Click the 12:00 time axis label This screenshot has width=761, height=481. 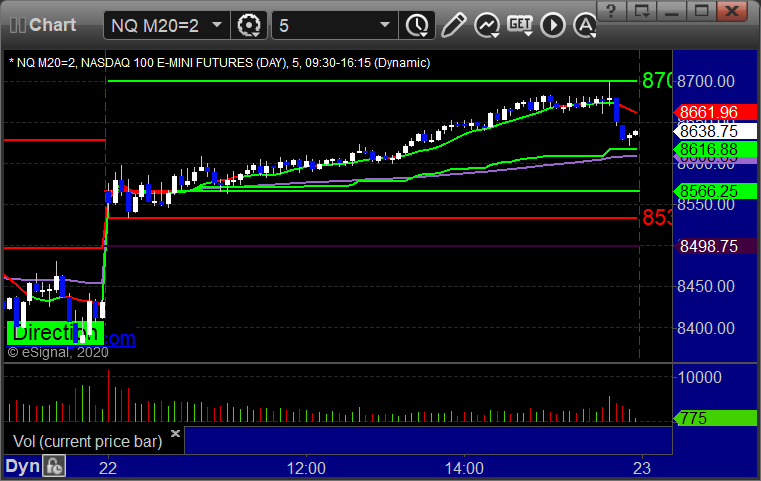(306, 468)
